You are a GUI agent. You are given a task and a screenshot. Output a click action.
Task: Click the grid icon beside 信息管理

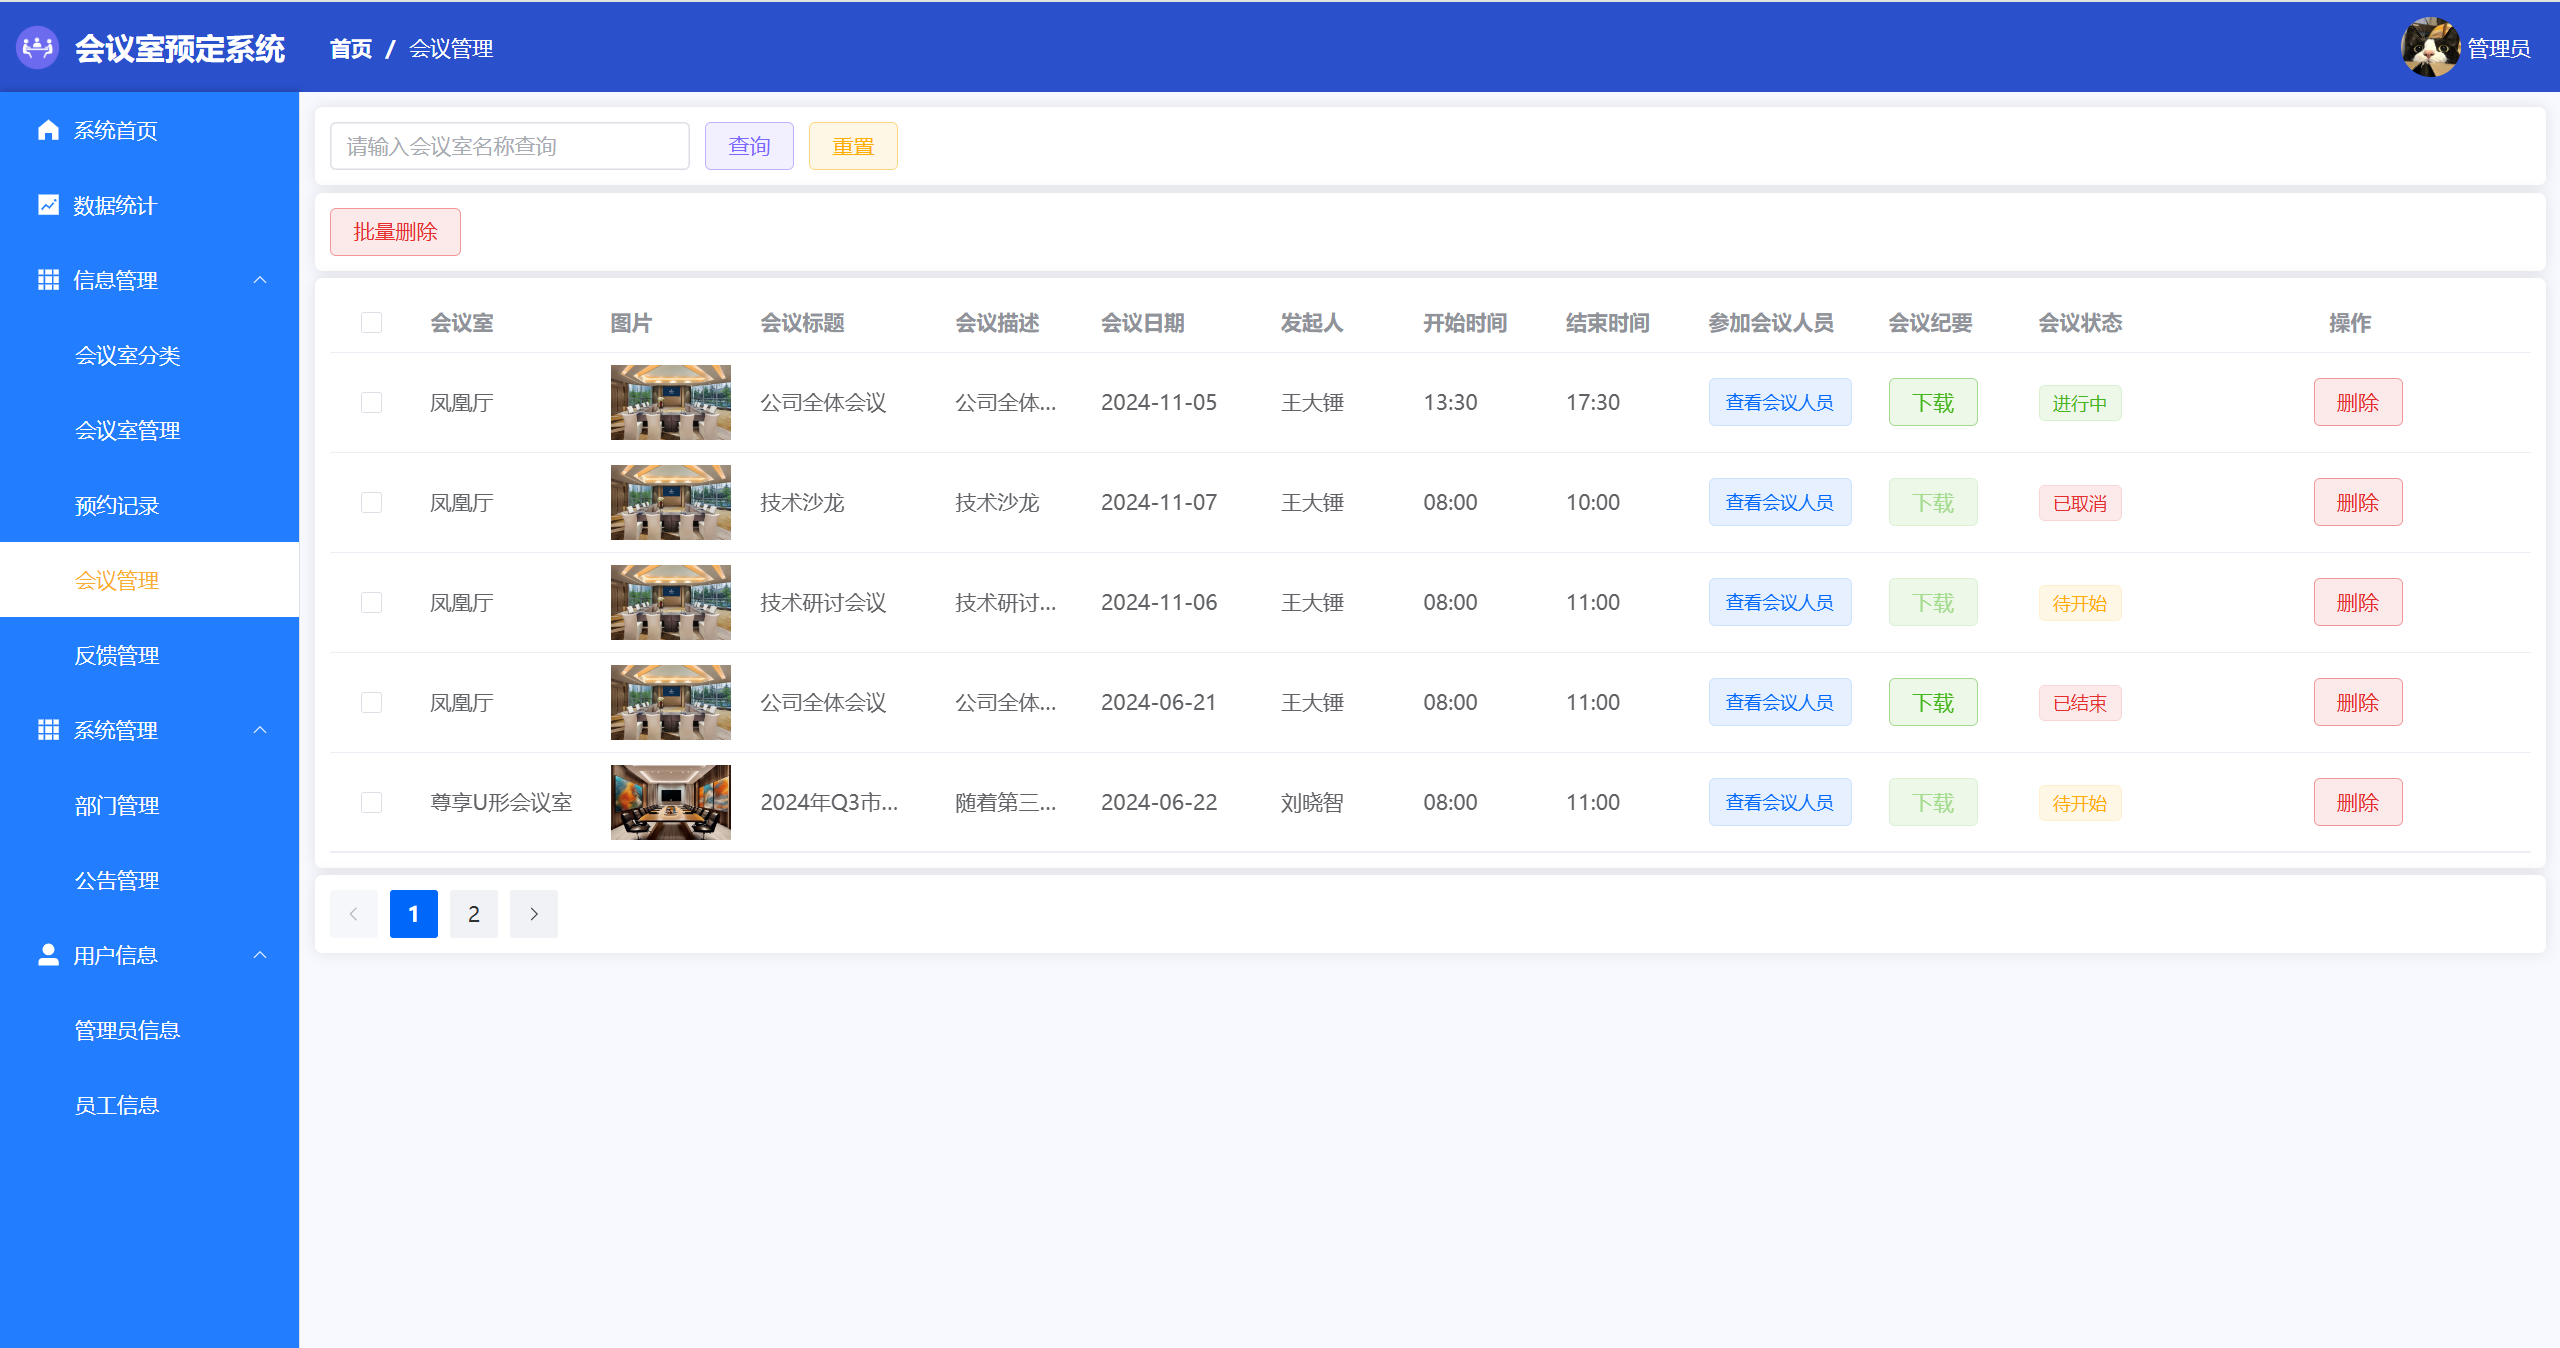click(48, 280)
